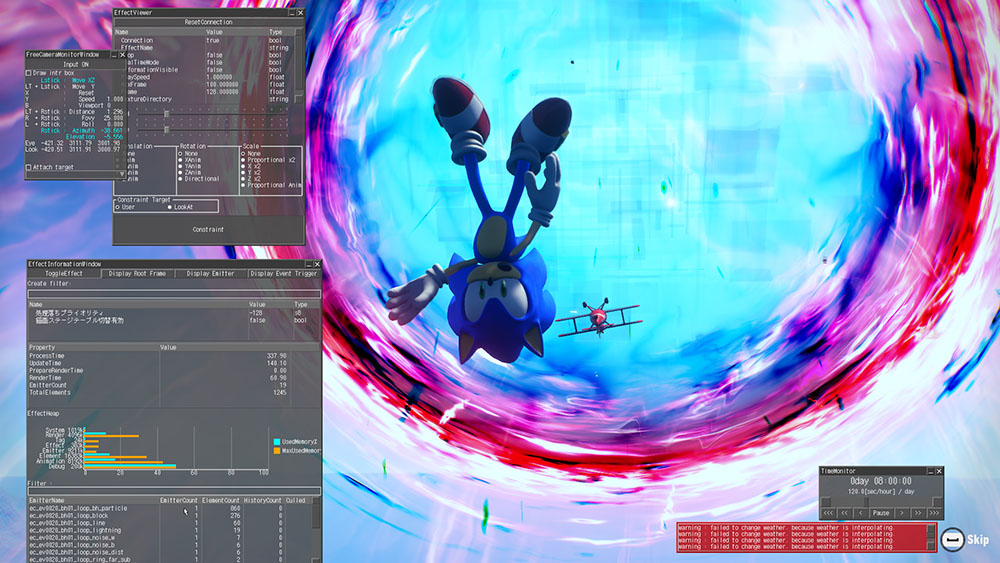
Task: Expand the FreeCameraMonitorWindow bottom dropdown arrow
Action: [x=122, y=175]
